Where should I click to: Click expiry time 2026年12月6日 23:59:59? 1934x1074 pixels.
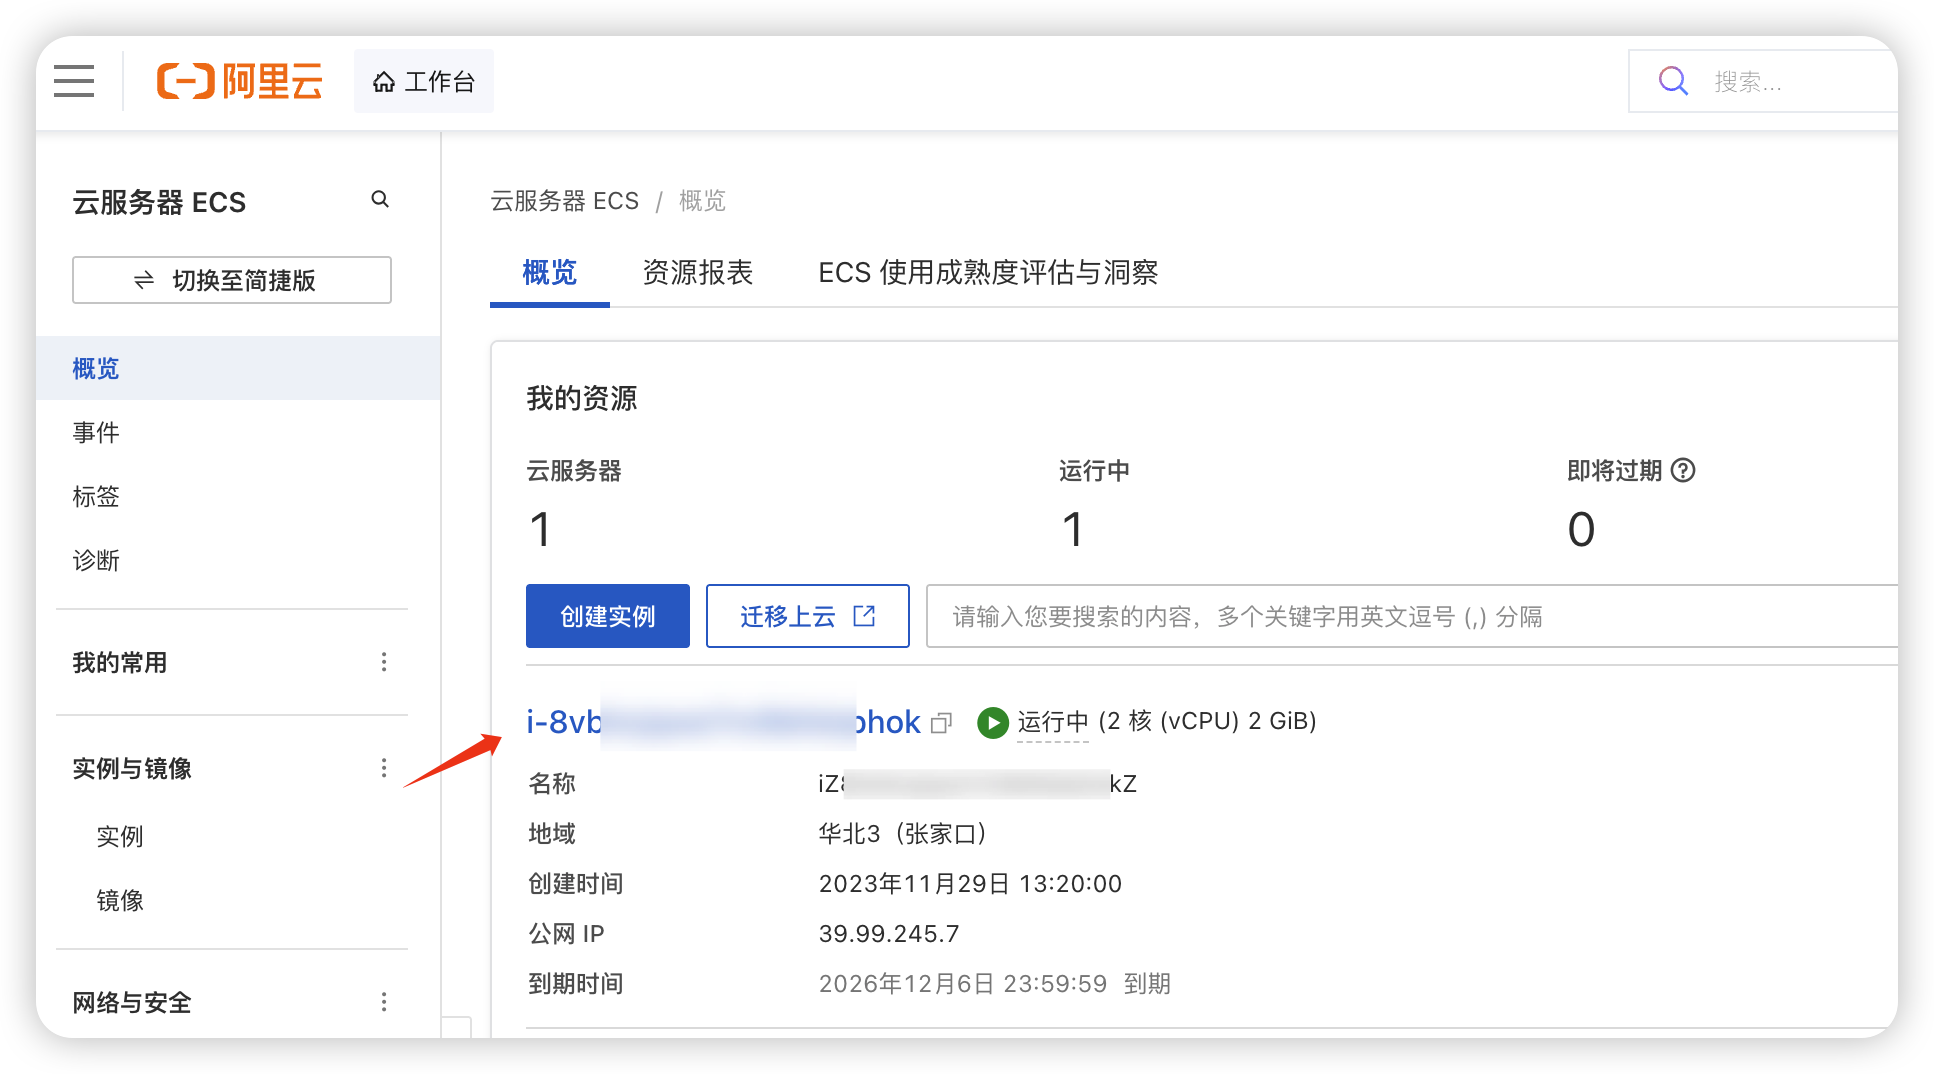[x=963, y=984]
